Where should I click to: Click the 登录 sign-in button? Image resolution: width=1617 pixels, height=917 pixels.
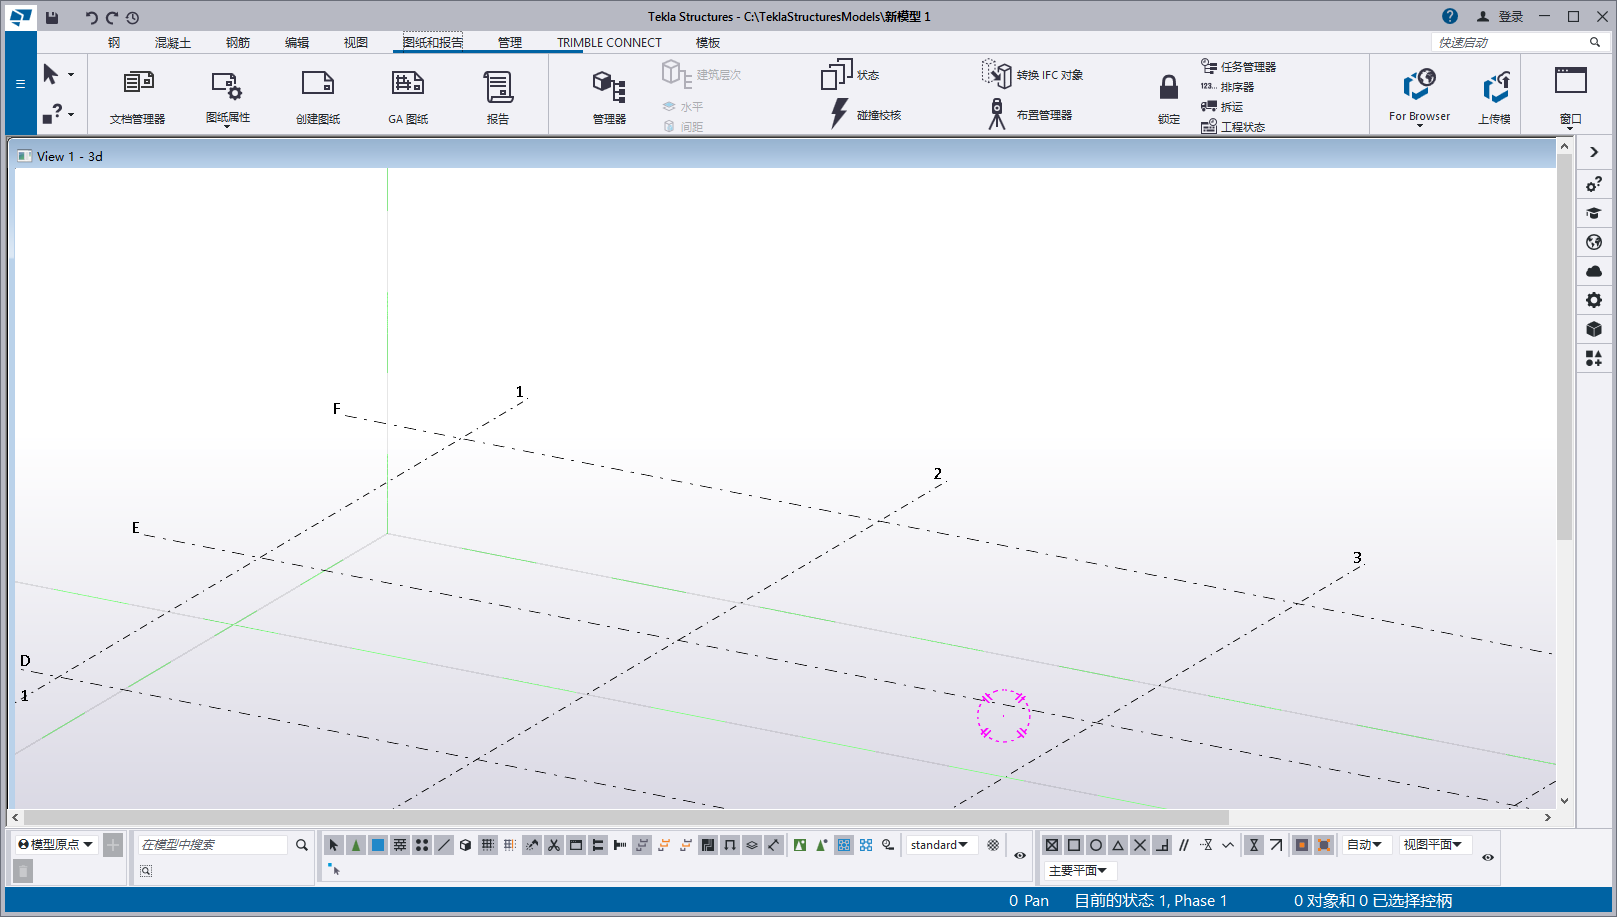[1500, 17]
